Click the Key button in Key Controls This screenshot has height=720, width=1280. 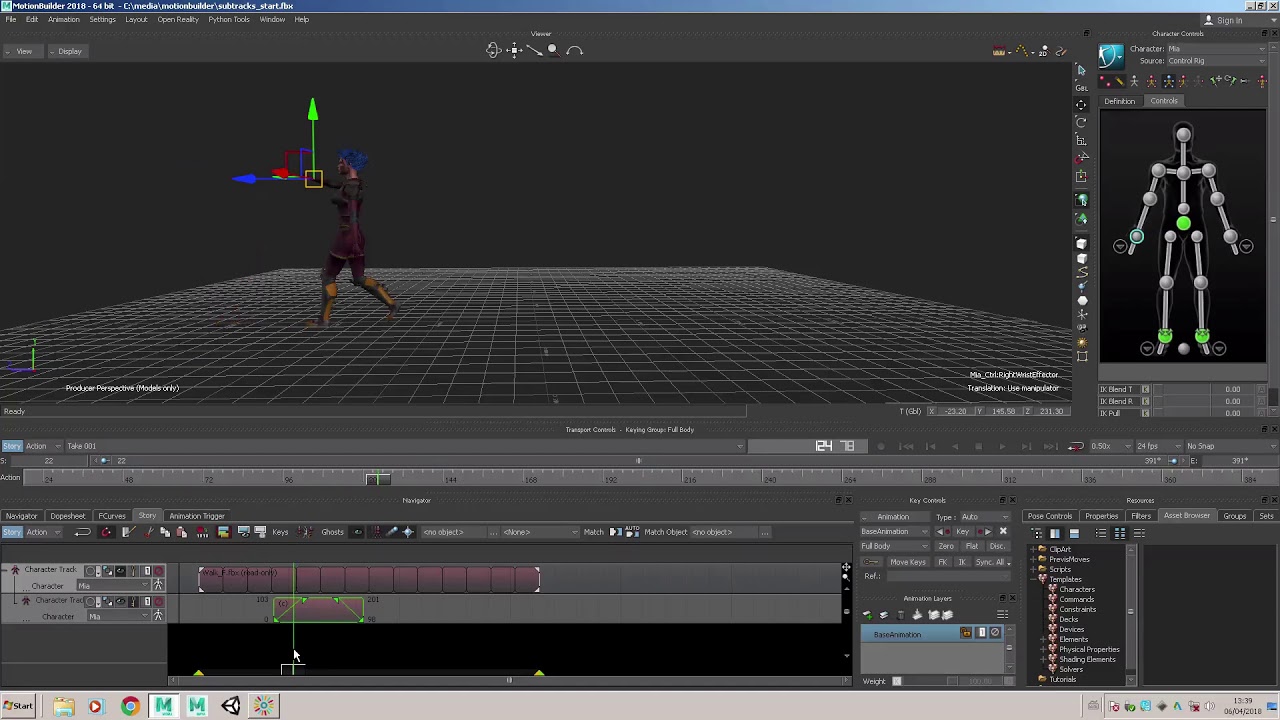tap(963, 532)
